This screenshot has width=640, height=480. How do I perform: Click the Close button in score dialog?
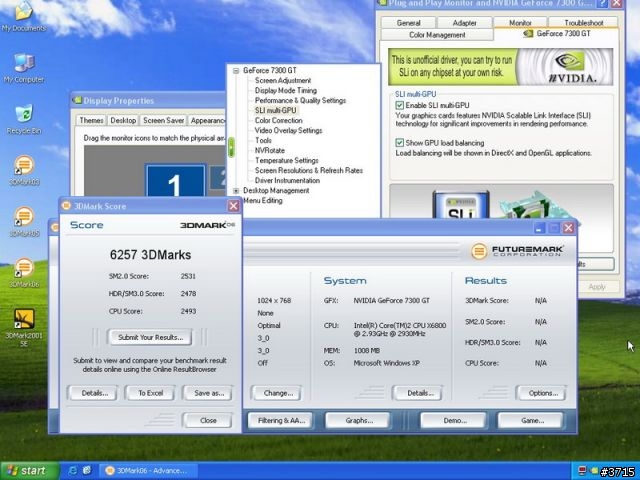[x=208, y=420]
